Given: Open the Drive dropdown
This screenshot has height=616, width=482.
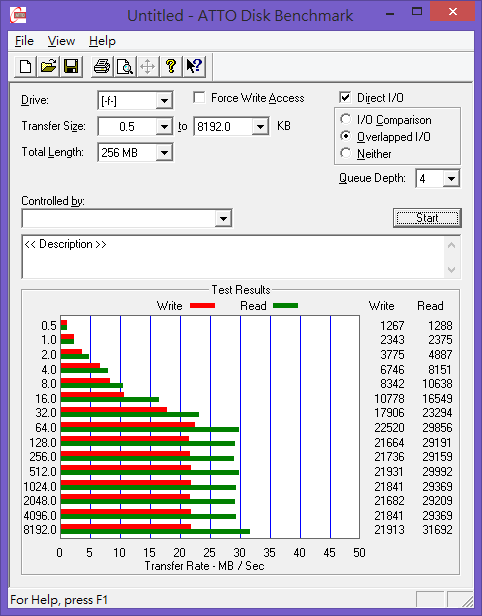Looking at the screenshot, I should [164, 101].
